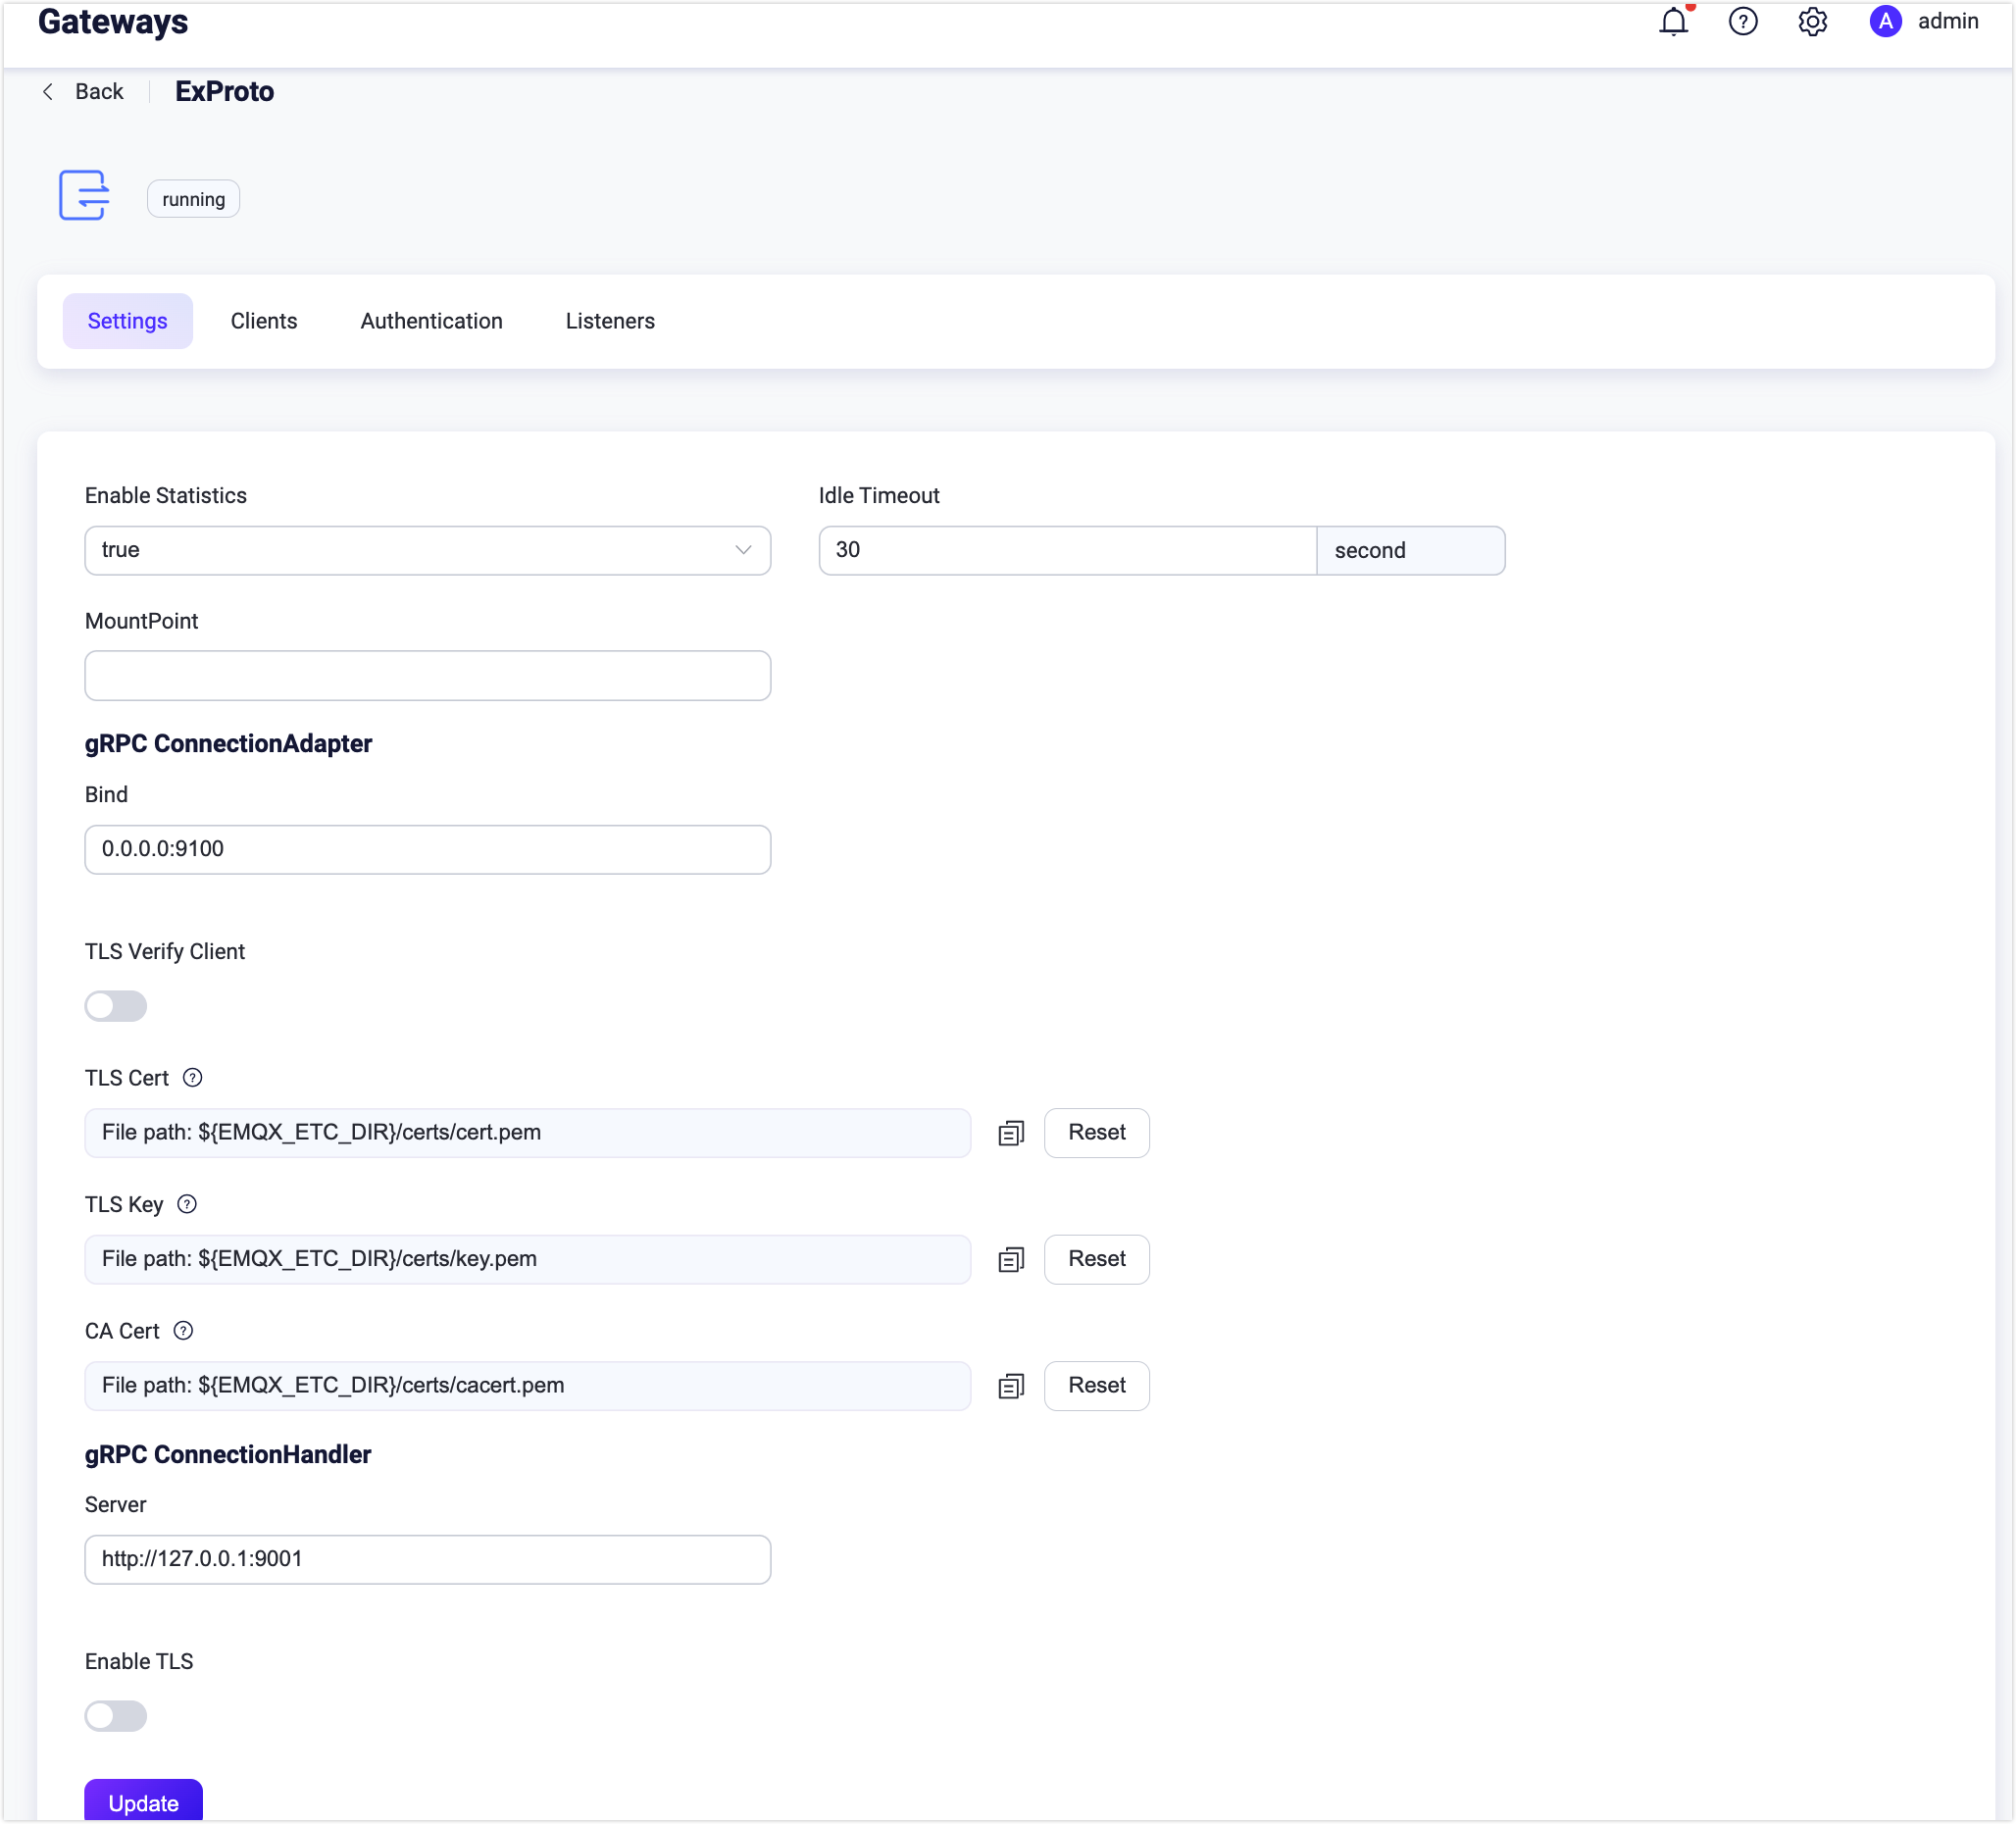The image size is (2016, 1824).
Task: Click the TLS Key file selector icon
Action: (1011, 1260)
